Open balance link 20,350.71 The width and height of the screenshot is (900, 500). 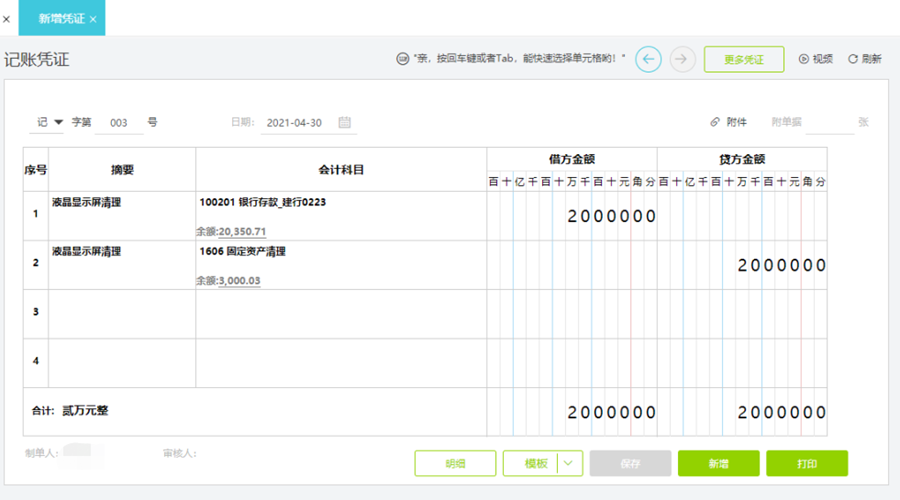tap(242, 231)
